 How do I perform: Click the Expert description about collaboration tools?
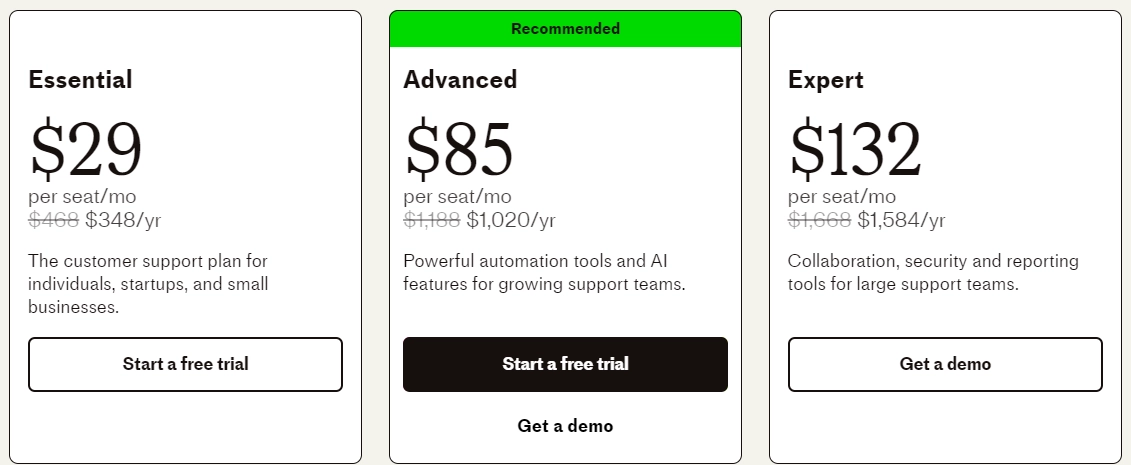(x=933, y=273)
